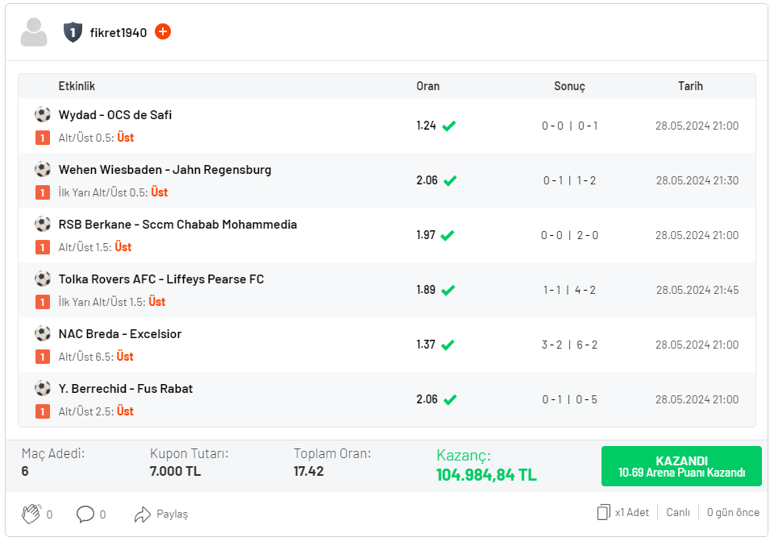Open Y. Berrechid - Fus Rabat match
The height and width of the screenshot is (537, 770).
(x=125, y=388)
